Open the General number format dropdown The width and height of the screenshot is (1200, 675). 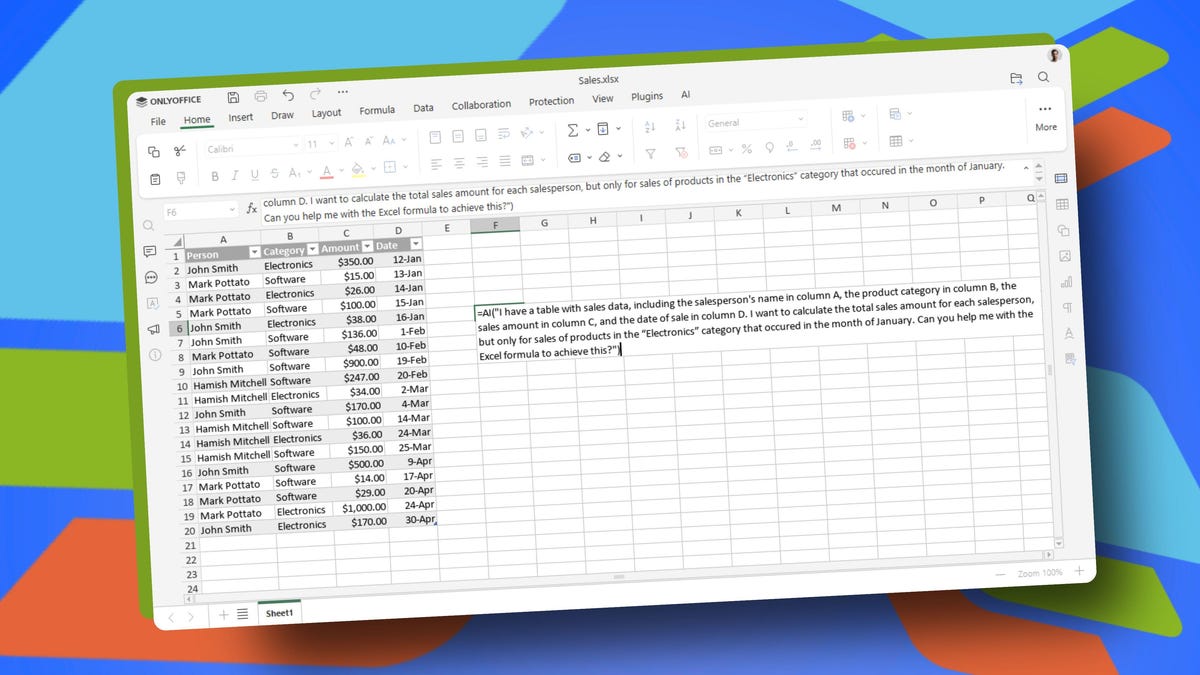click(x=755, y=122)
